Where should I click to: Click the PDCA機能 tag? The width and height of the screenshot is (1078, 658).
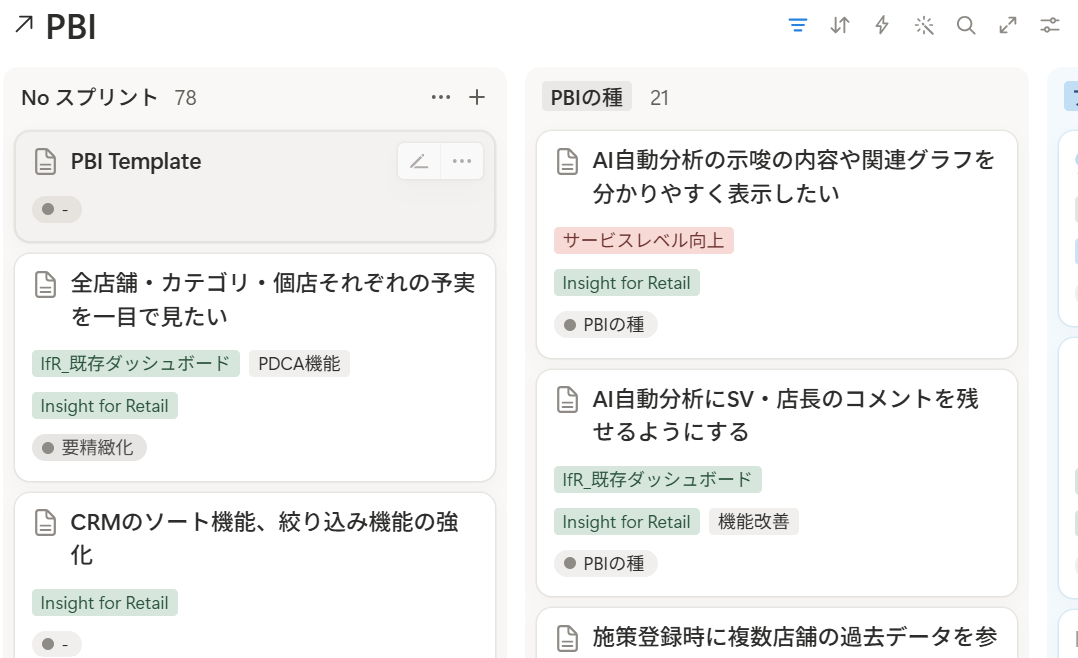[299, 364]
